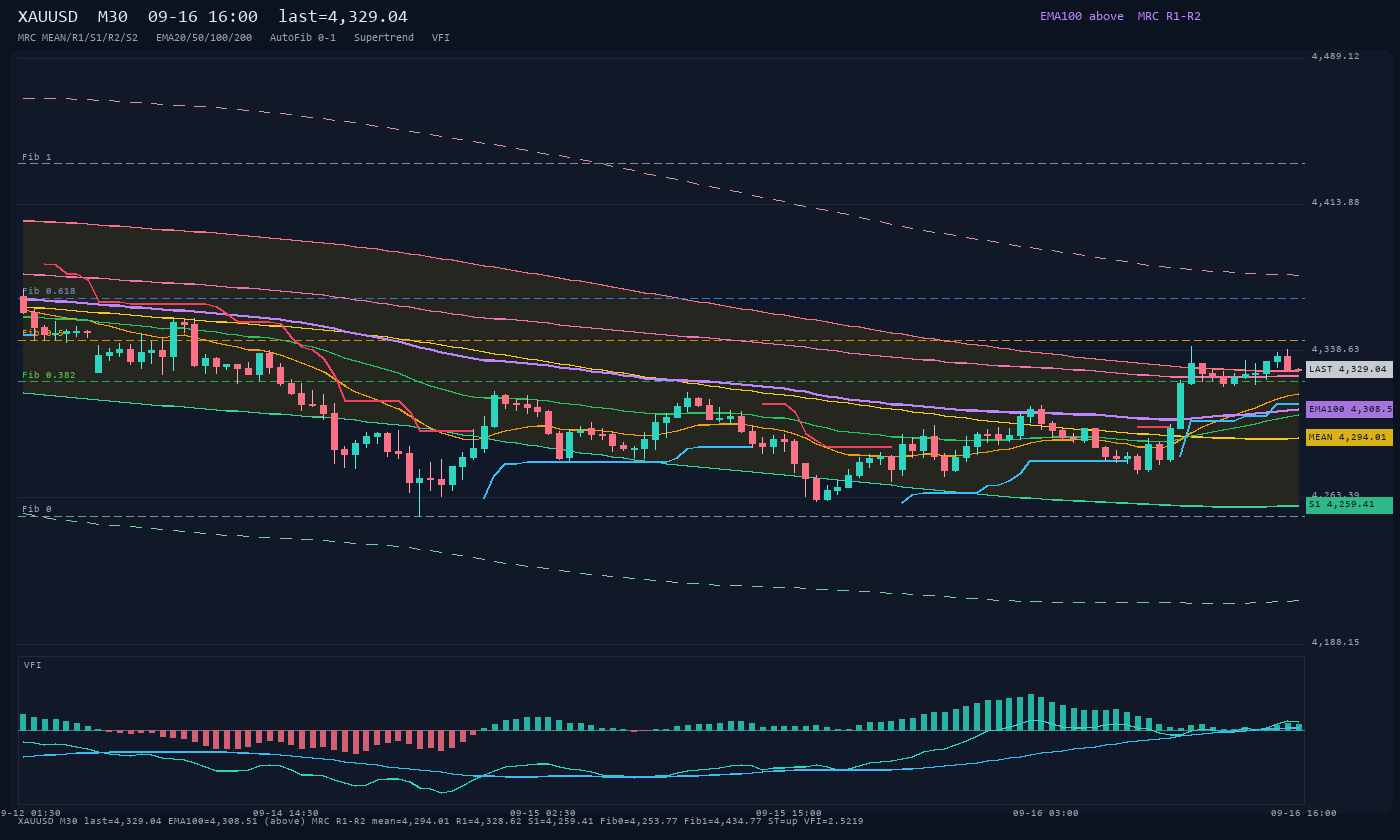Image resolution: width=1400 pixels, height=840 pixels.
Task: Click the VFI label in the lower panel
Action: point(33,665)
